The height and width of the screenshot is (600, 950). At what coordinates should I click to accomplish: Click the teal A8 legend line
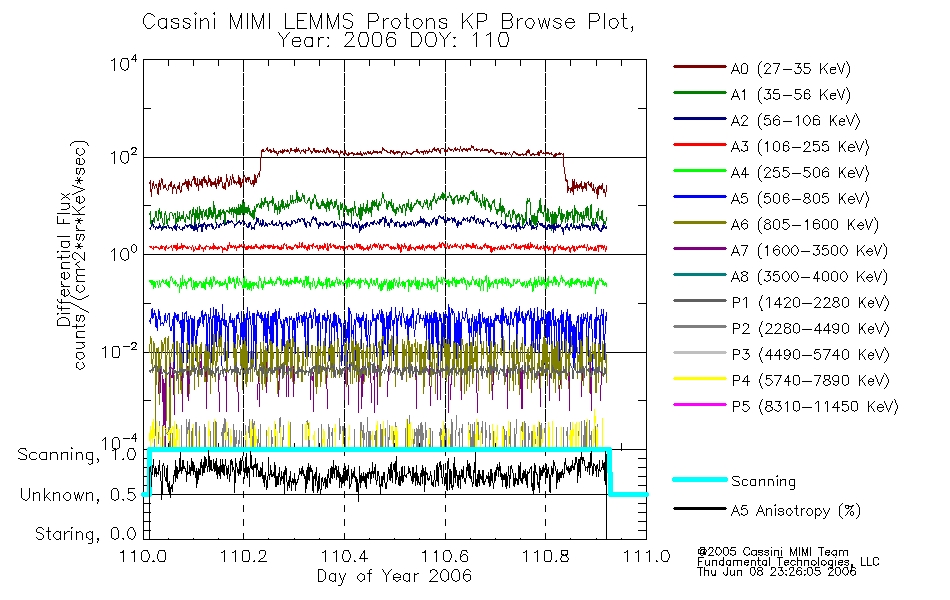pos(700,275)
